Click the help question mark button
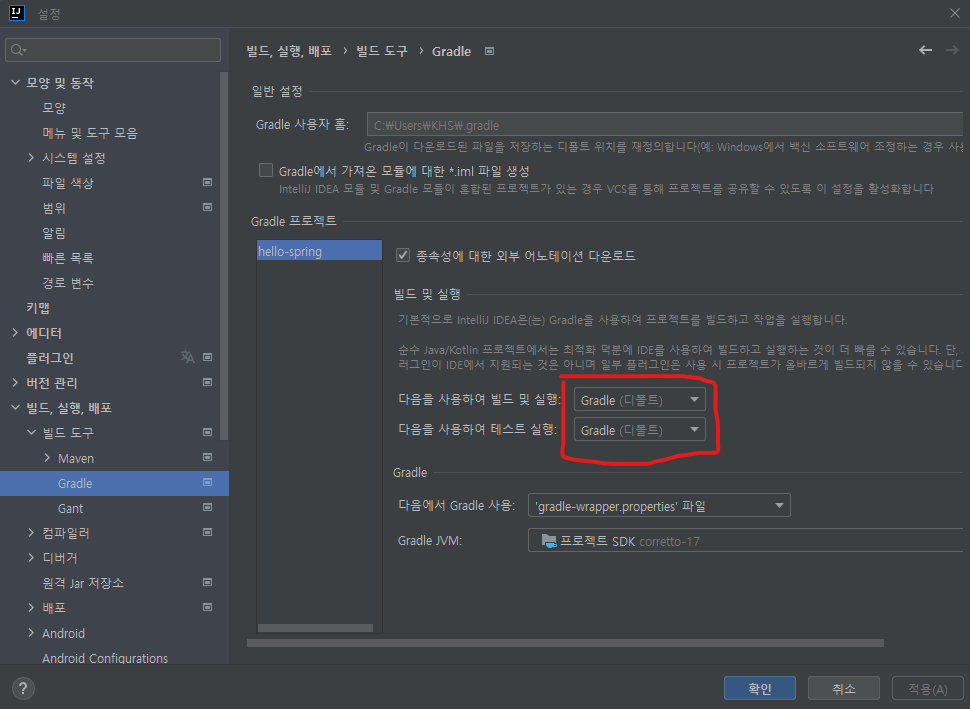The image size is (970, 709). (23, 688)
